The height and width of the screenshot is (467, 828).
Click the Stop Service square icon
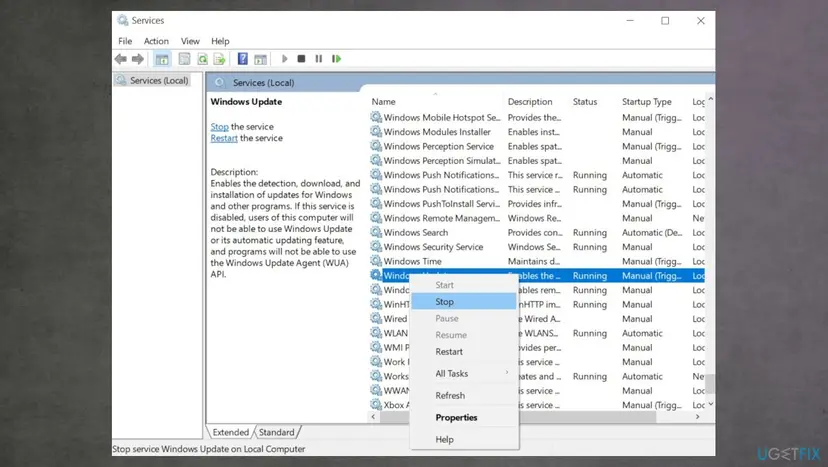point(302,59)
